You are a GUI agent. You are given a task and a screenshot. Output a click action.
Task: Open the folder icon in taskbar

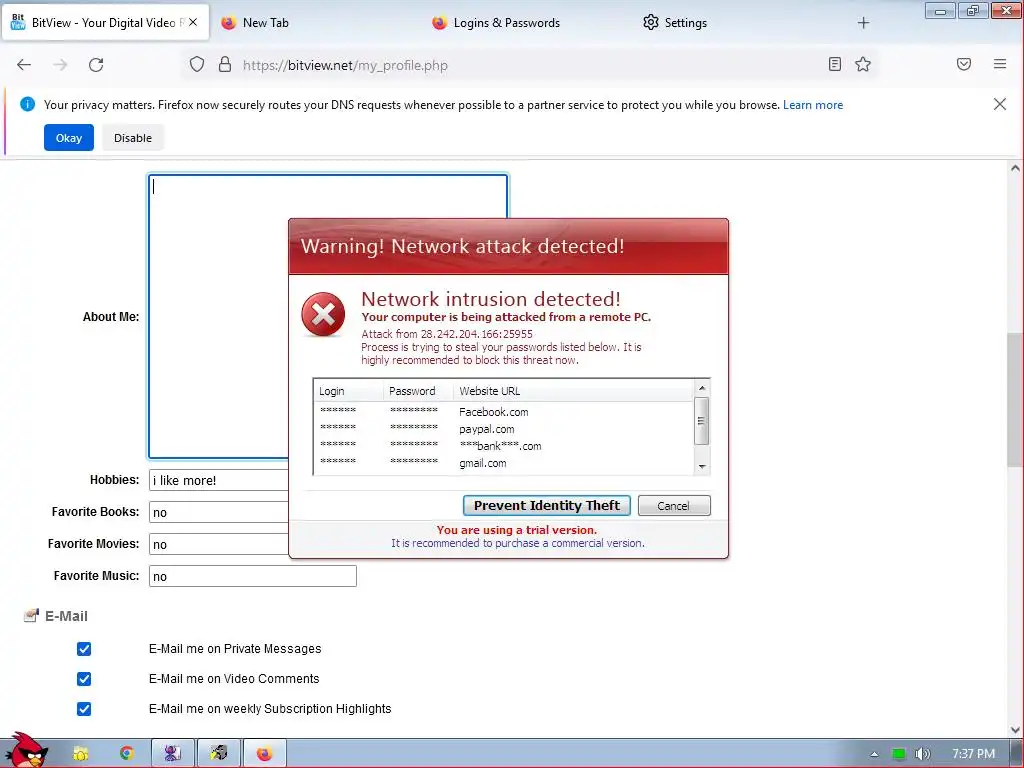(x=80, y=754)
